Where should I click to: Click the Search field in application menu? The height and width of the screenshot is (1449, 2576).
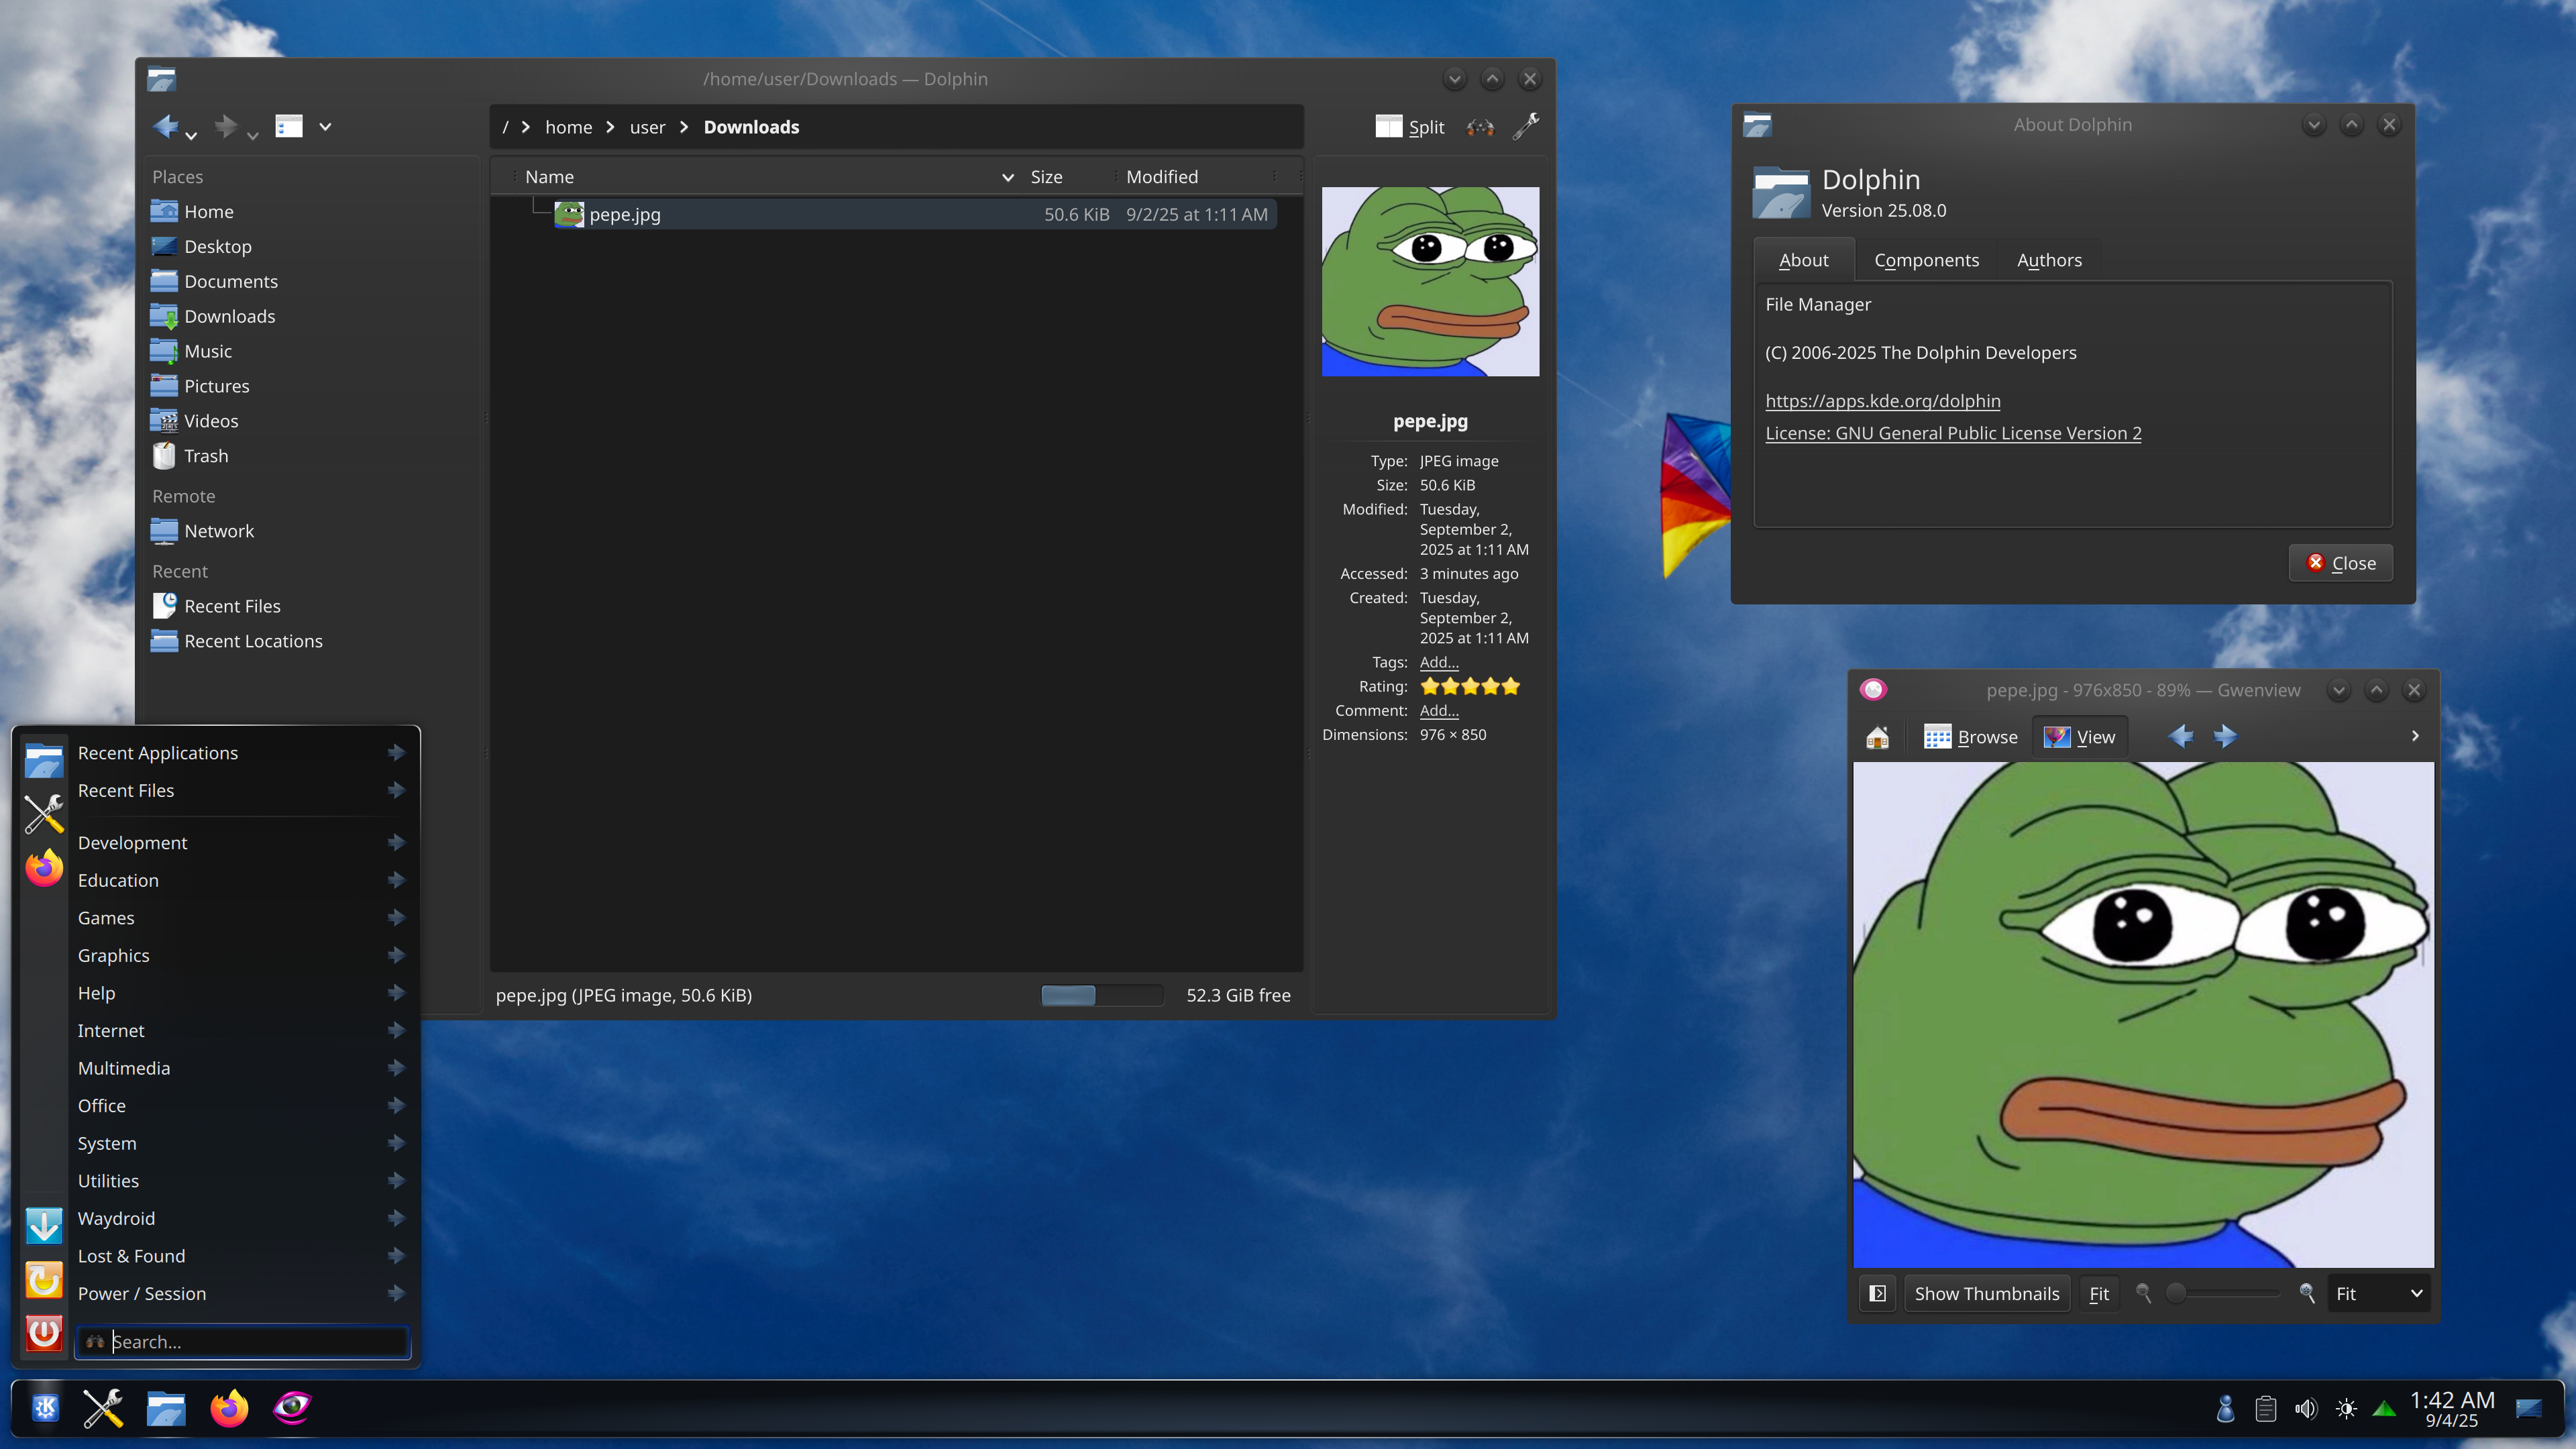point(242,1342)
